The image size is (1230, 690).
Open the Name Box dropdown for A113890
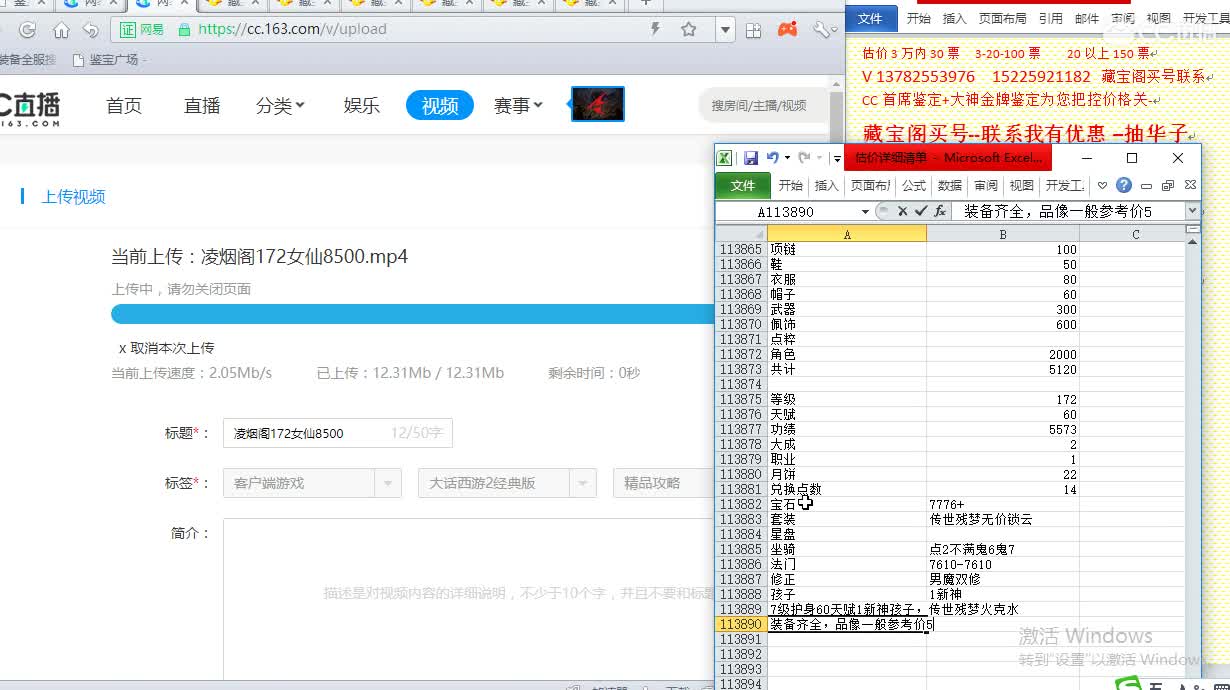tap(865, 212)
